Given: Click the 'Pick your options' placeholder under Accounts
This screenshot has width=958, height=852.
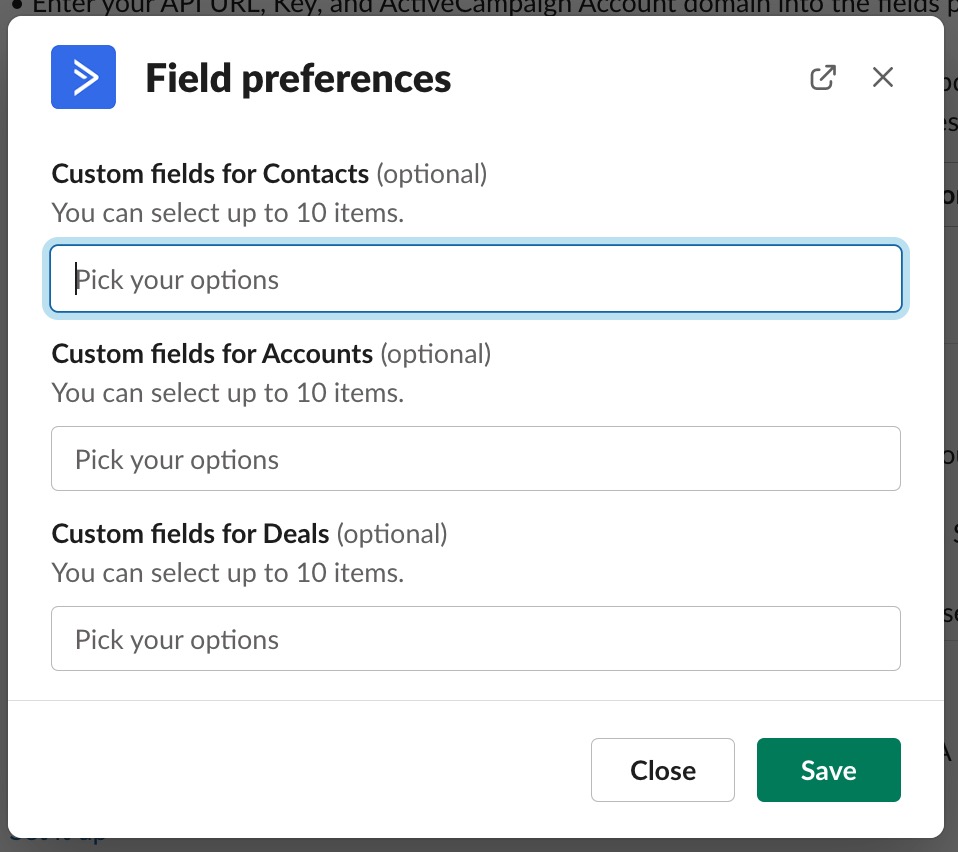Looking at the screenshot, I should click(x=177, y=458).
